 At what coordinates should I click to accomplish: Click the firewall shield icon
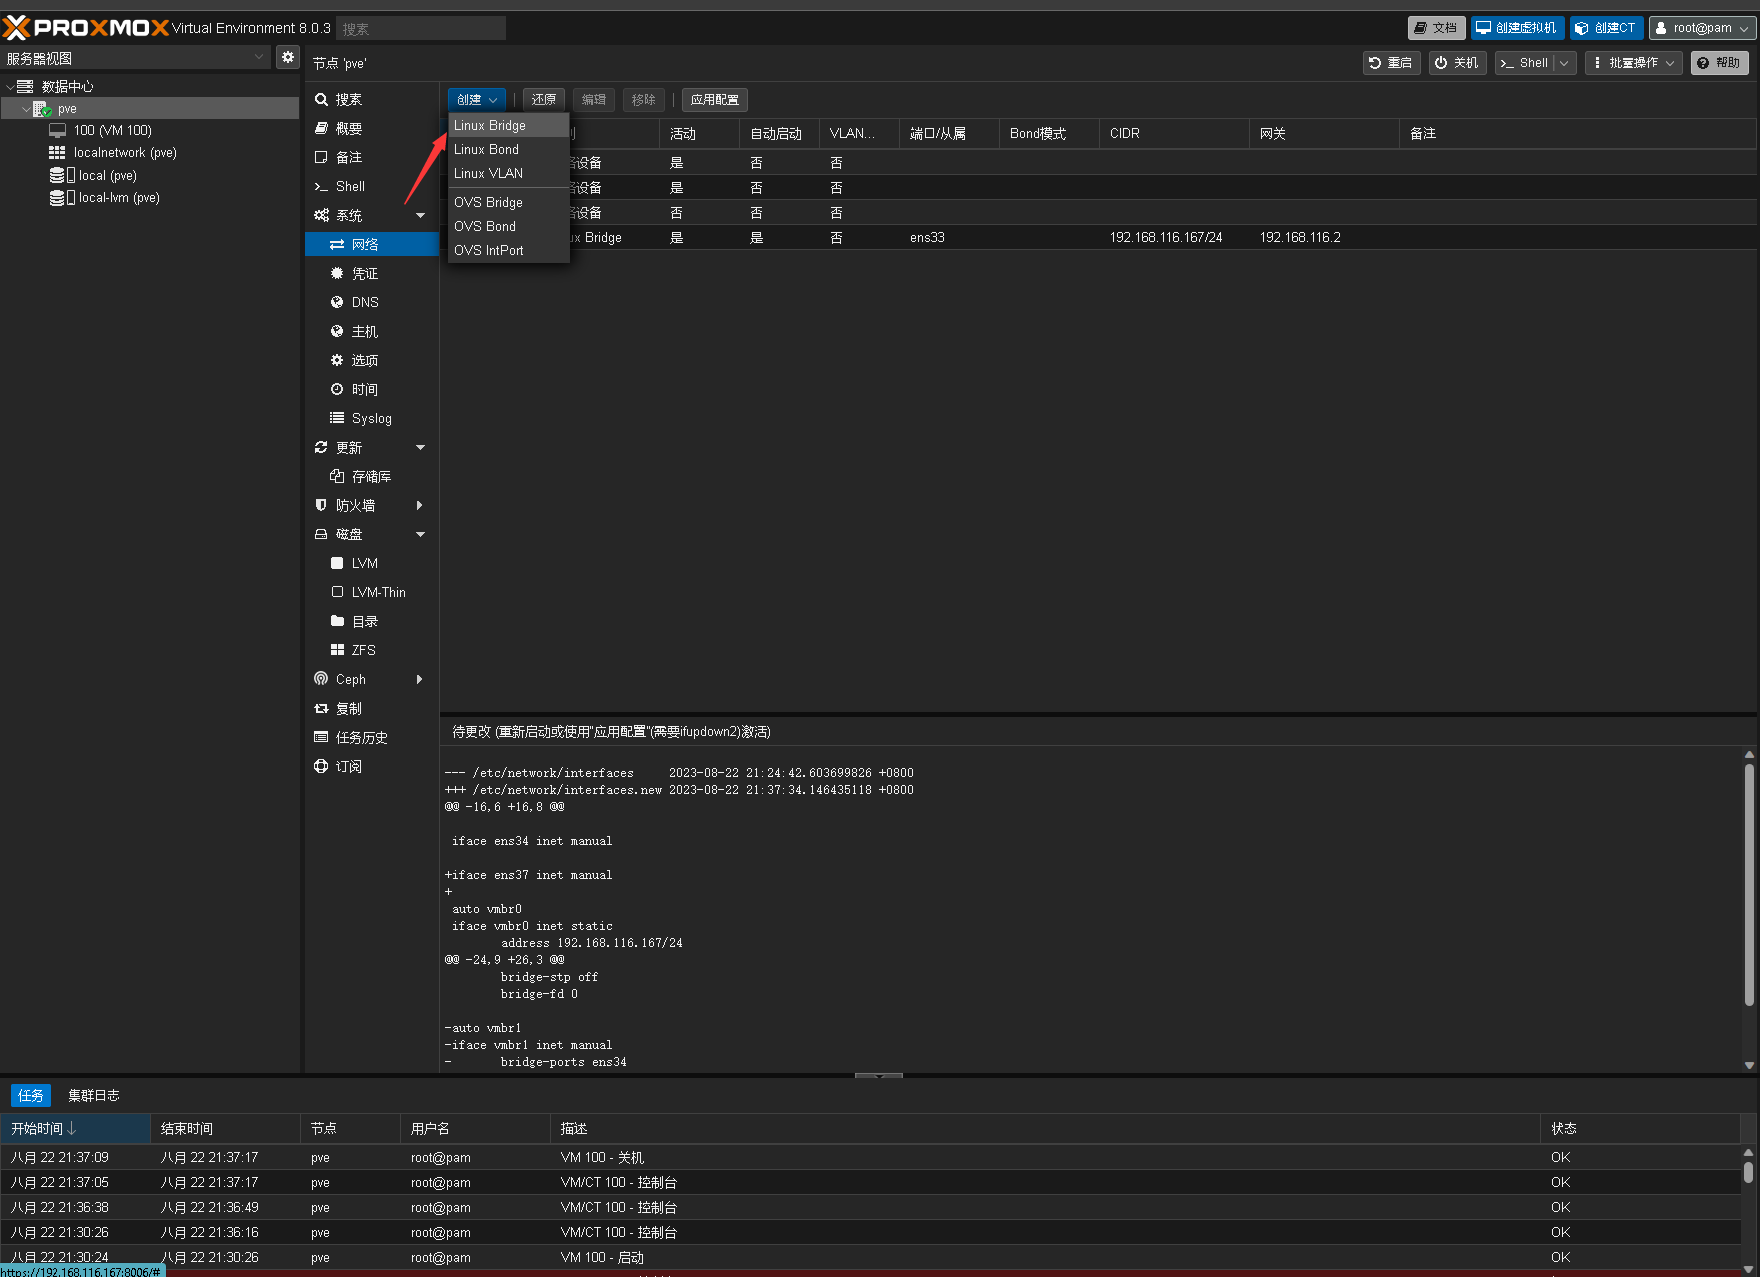(x=321, y=505)
